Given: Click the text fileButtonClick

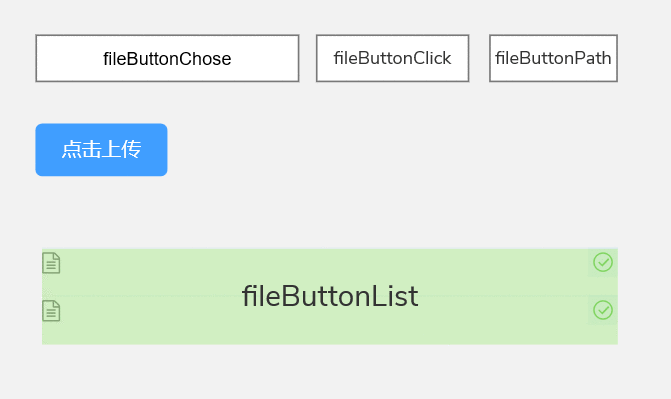Looking at the screenshot, I should pyautogui.click(x=392, y=58).
